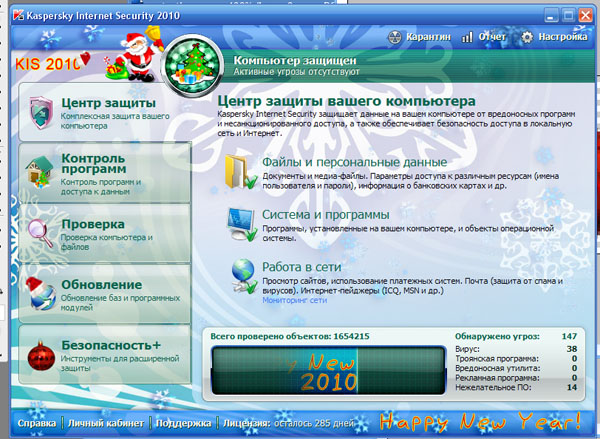Image resolution: width=600 pixels, height=439 pixels.
Task: Click the Обнаружено угроз label
Action: pyautogui.click(x=497, y=336)
